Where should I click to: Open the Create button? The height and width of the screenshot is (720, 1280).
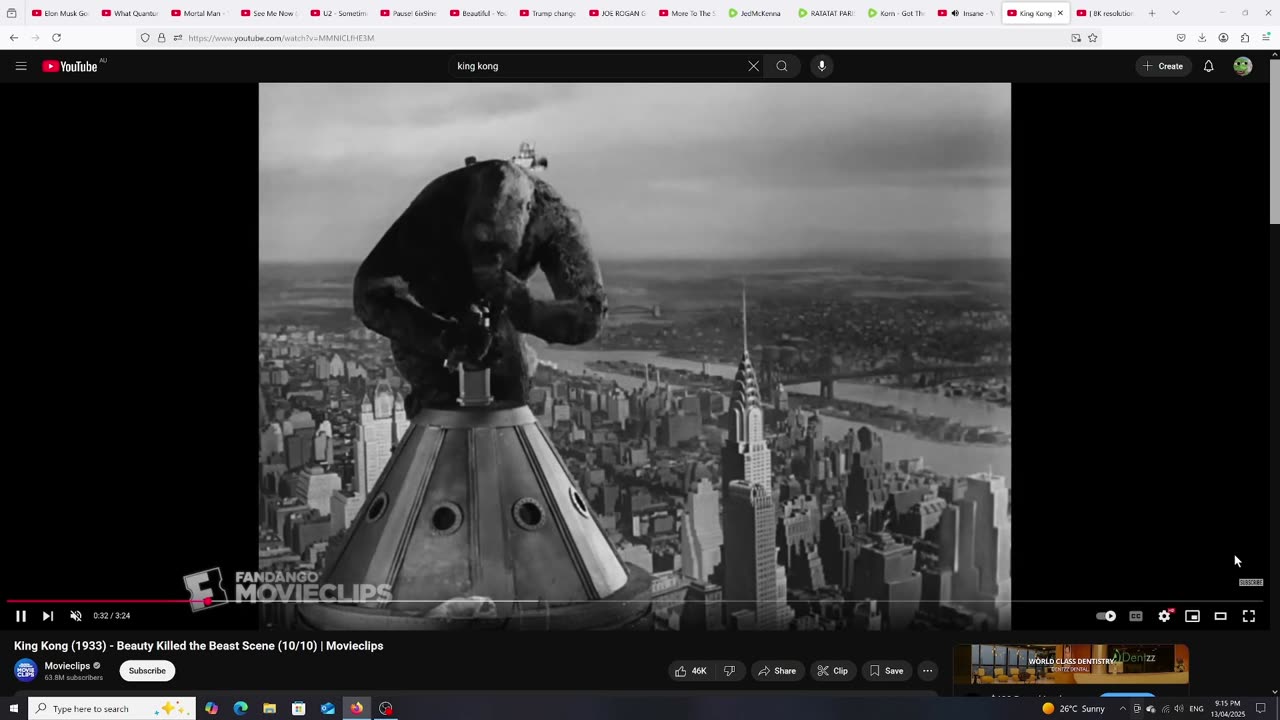(1163, 66)
